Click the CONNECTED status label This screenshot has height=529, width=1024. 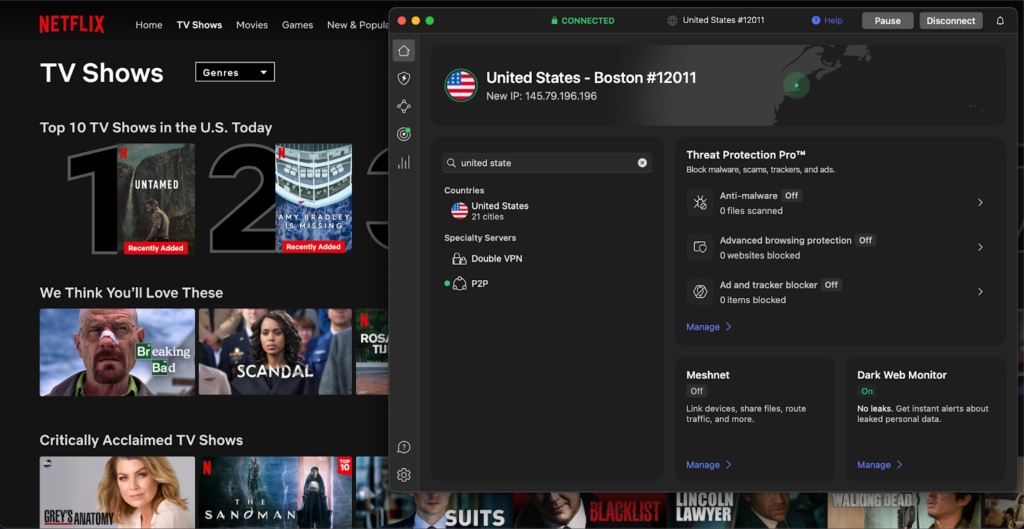(582, 20)
